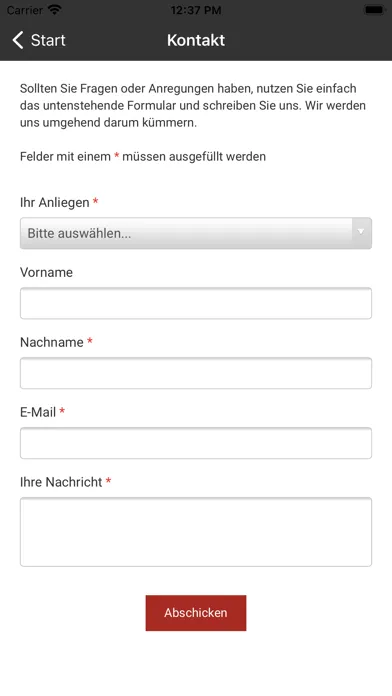Image resolution: width=392 pixels, height=696 pixels.
Task: Tap the Wi-Fi signal icon in status bar
Action: pos(55,10)
